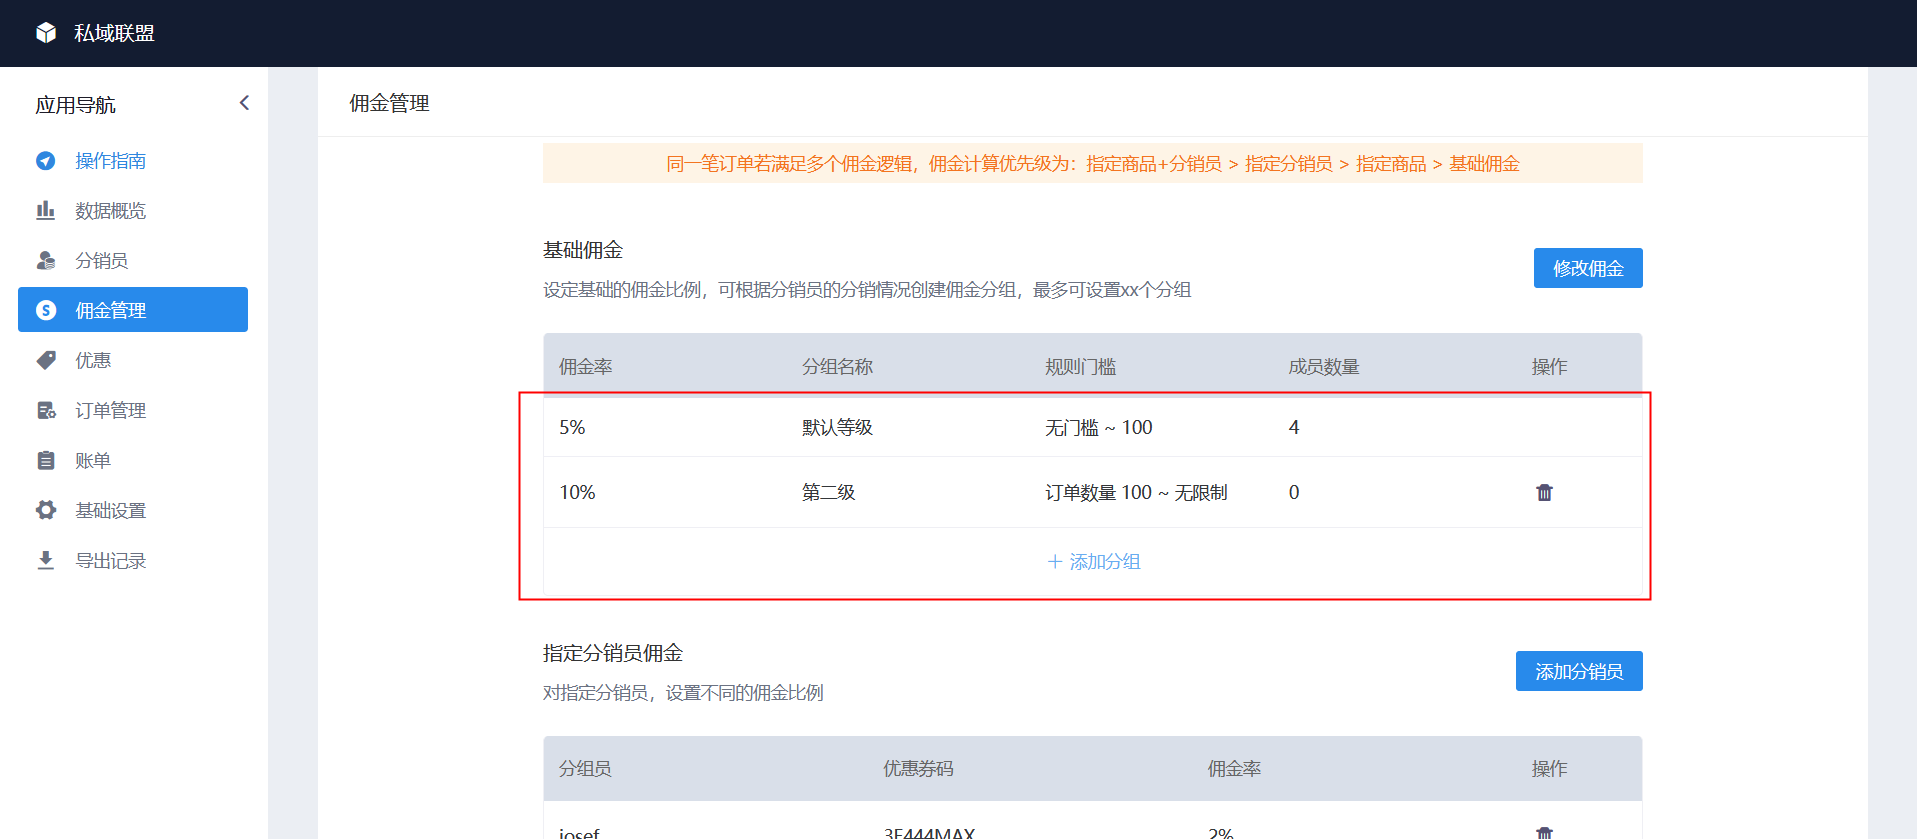
Task: Click the 指定分销员佣金 section heading
Action: pos(613,653)
